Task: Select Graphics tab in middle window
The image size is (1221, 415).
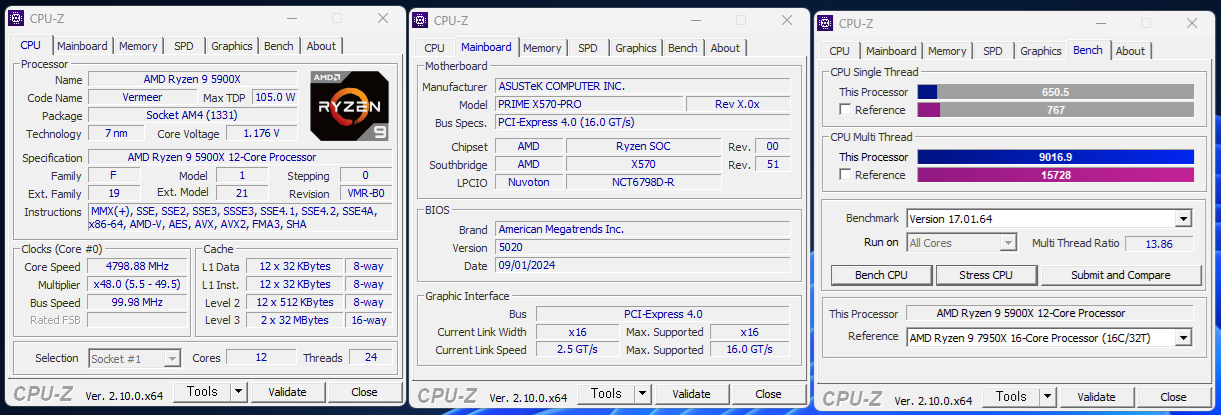Action: pos(636,48)
